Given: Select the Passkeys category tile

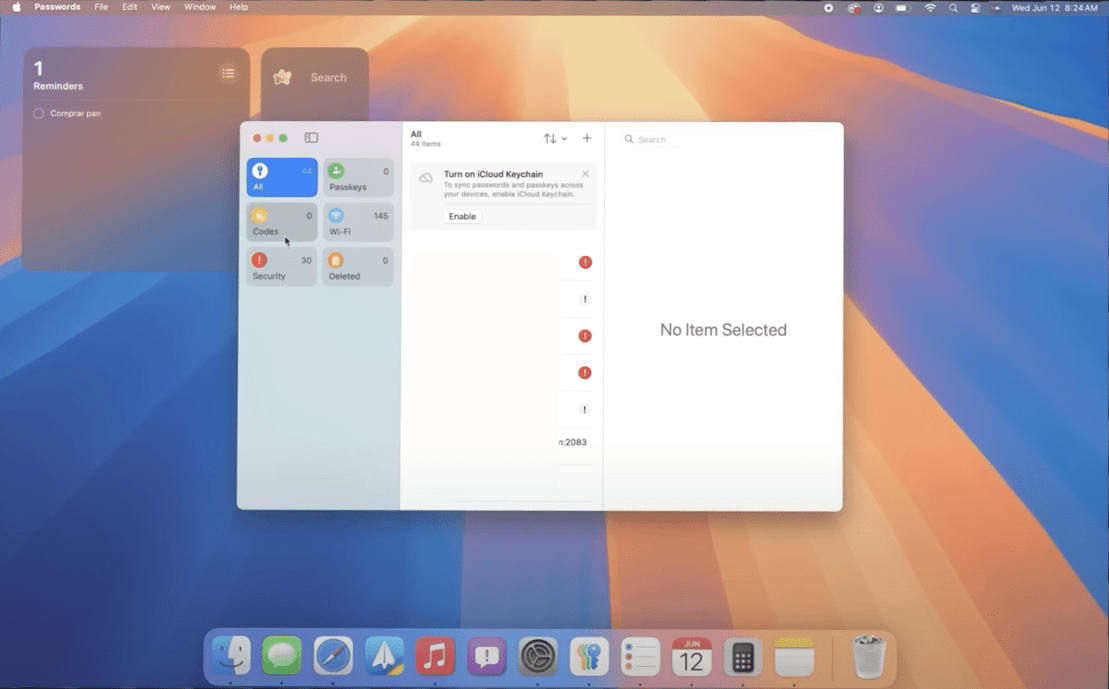Looking at the screenshot, I should click(x=358, y=178).
